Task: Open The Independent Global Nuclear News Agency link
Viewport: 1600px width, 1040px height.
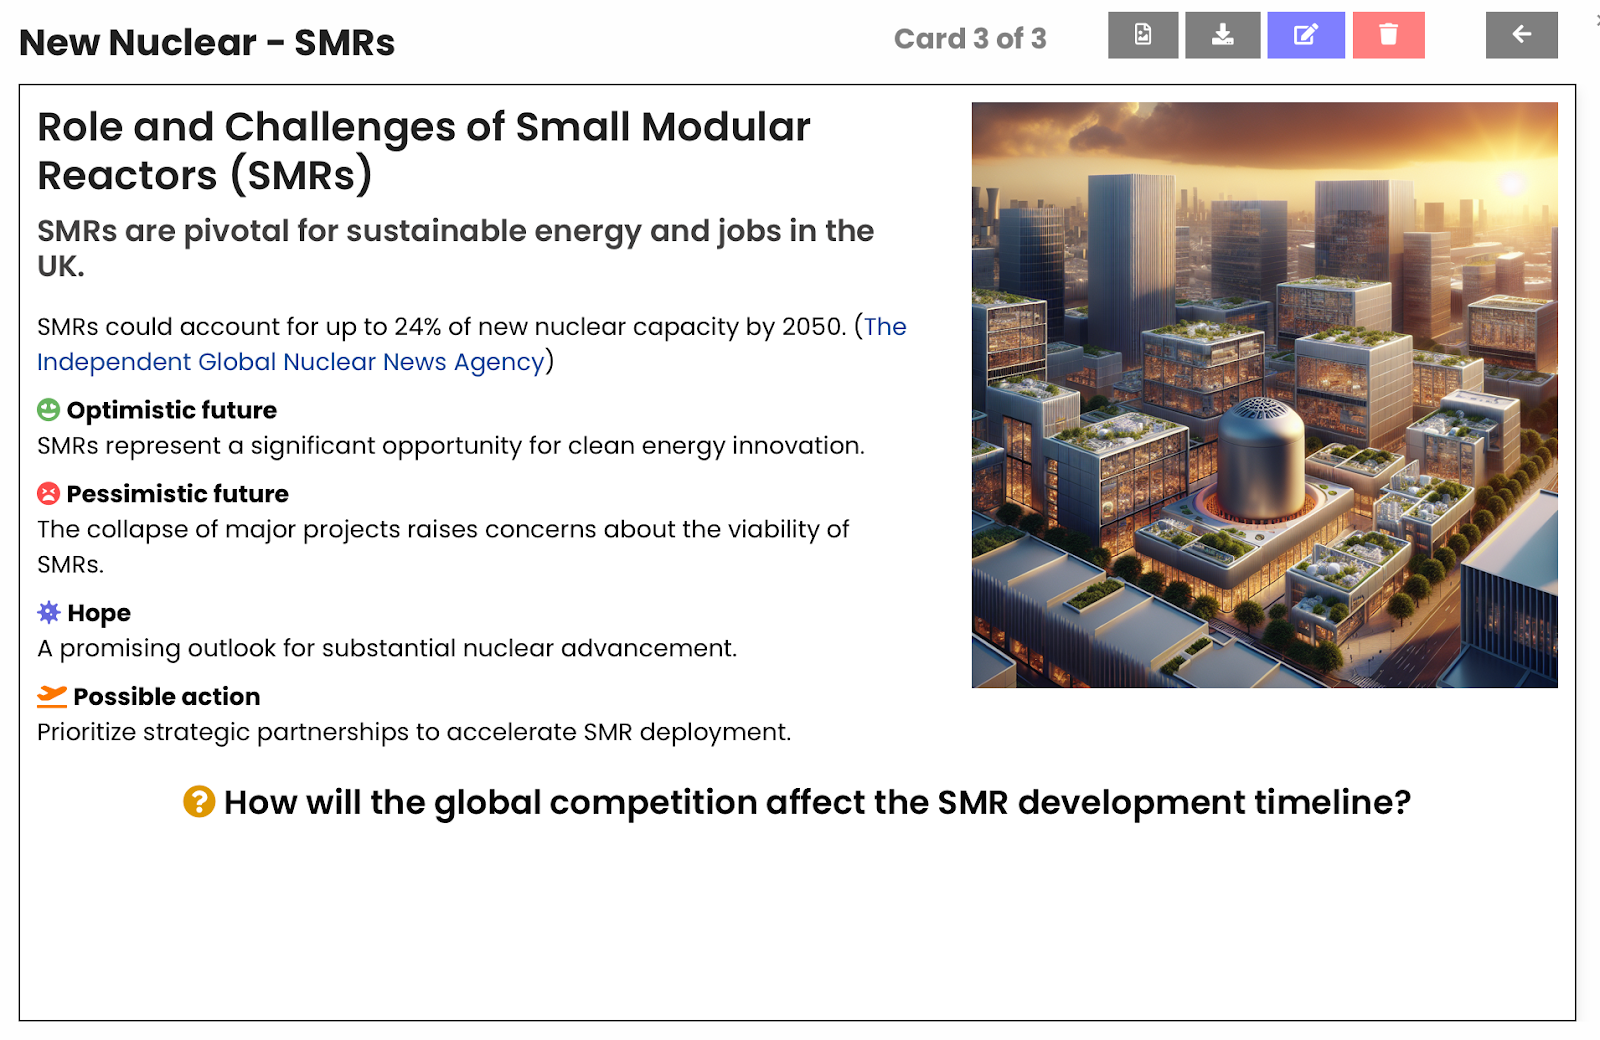Action: 472,344
